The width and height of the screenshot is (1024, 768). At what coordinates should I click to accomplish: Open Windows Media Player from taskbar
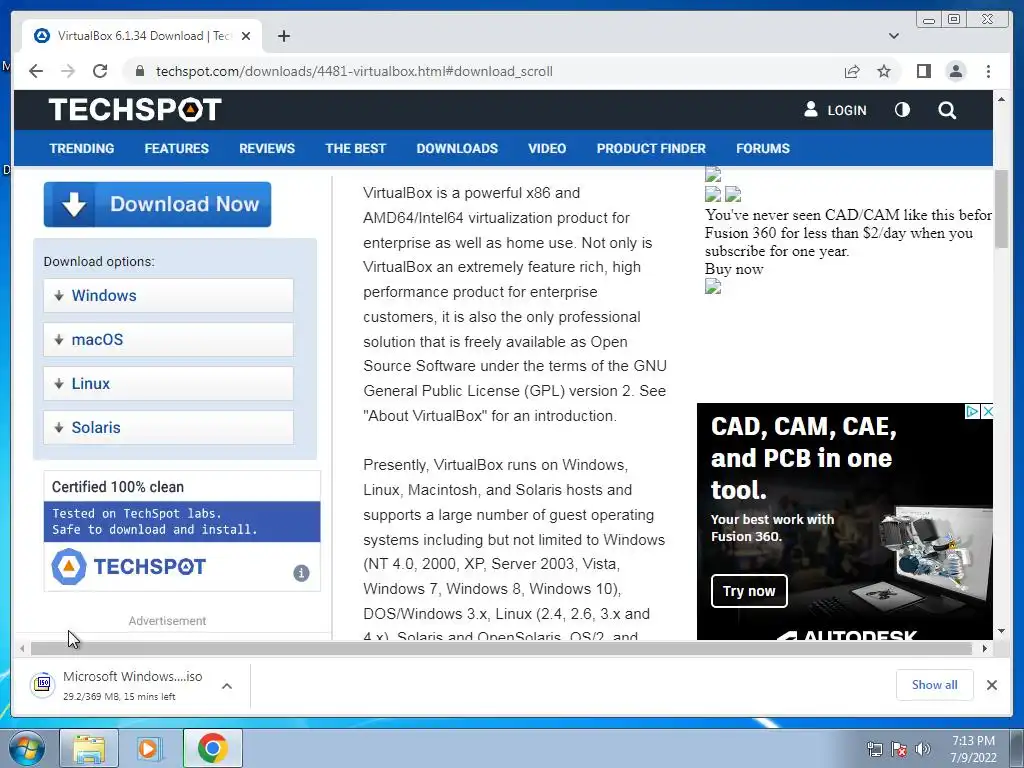click(x=150, y=748)
